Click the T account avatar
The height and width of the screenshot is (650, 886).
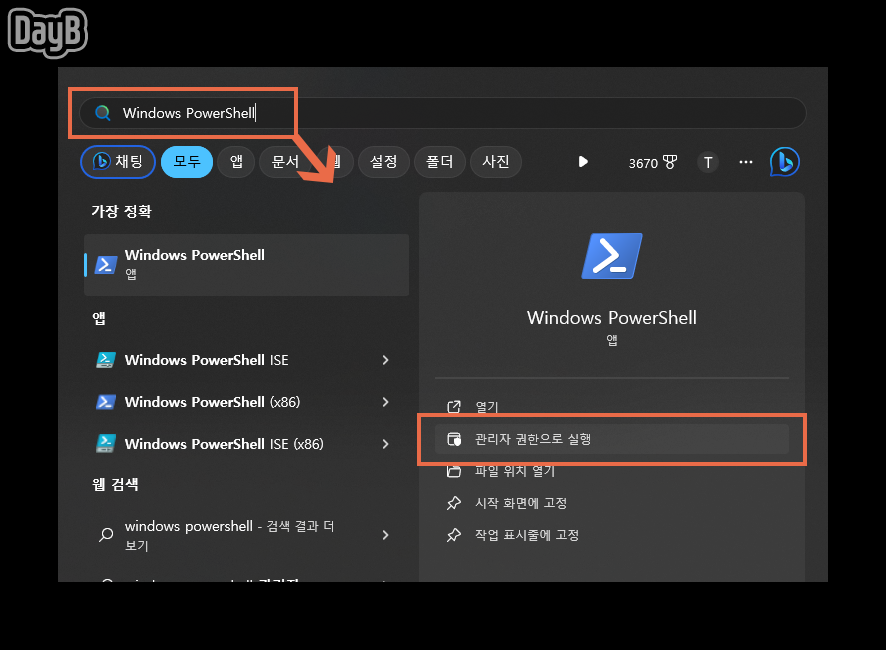coord(708,163)
